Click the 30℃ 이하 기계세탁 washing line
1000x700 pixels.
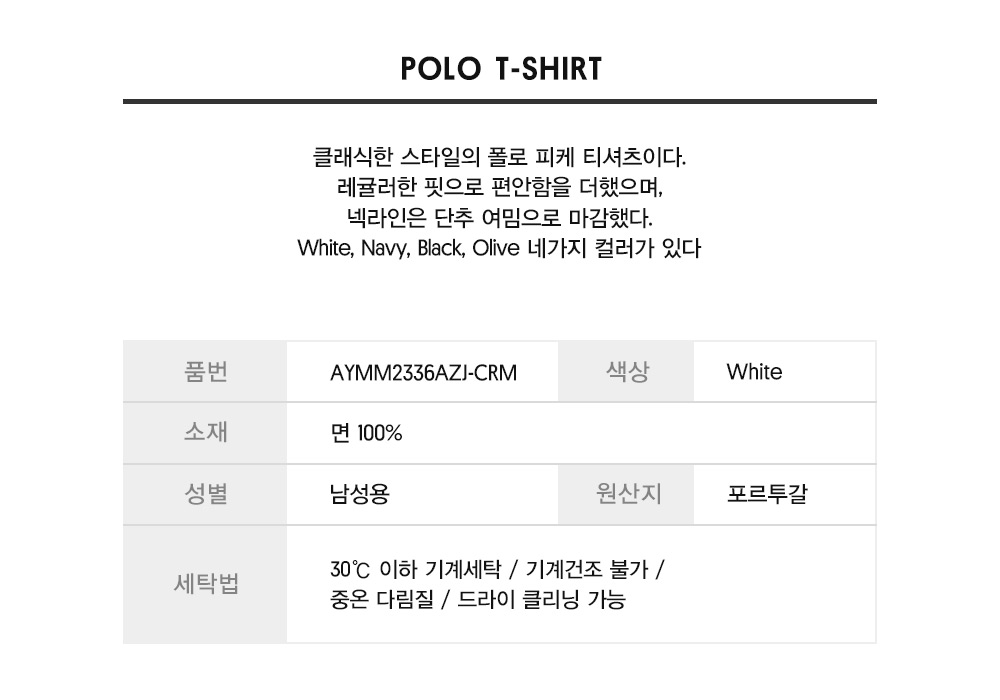(497, 569)
